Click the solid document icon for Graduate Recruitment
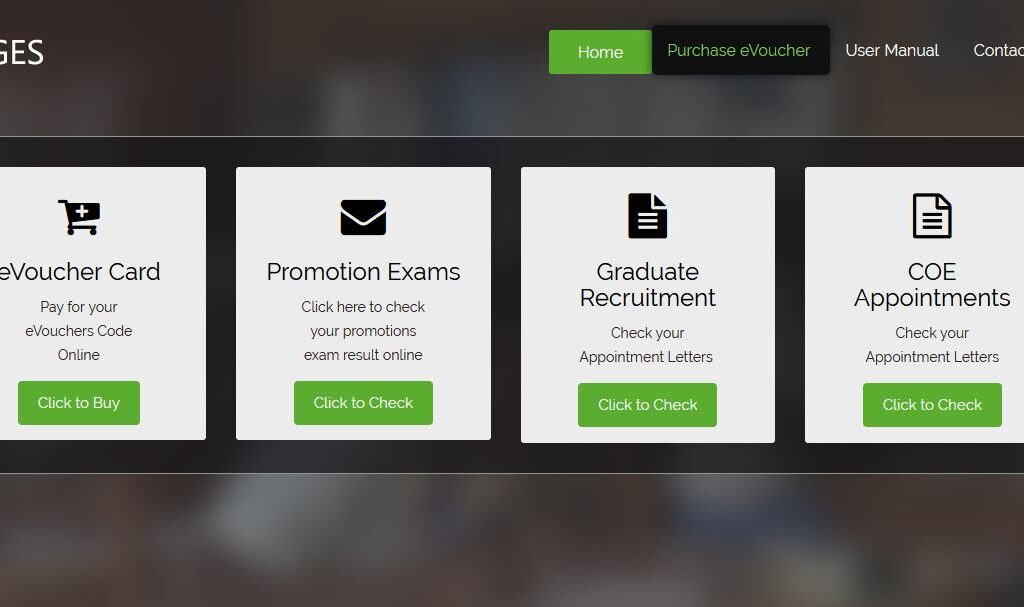Image resolution: width=1024 pixels, height=607 pixels. coord(647,216)
